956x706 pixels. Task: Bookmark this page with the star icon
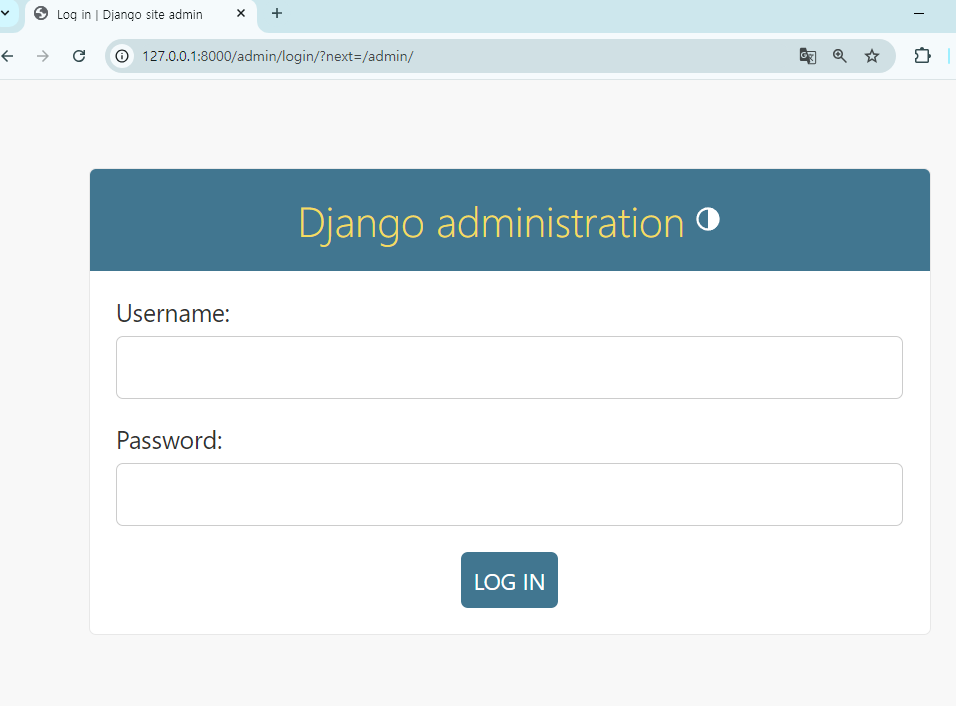click(872, 56)
